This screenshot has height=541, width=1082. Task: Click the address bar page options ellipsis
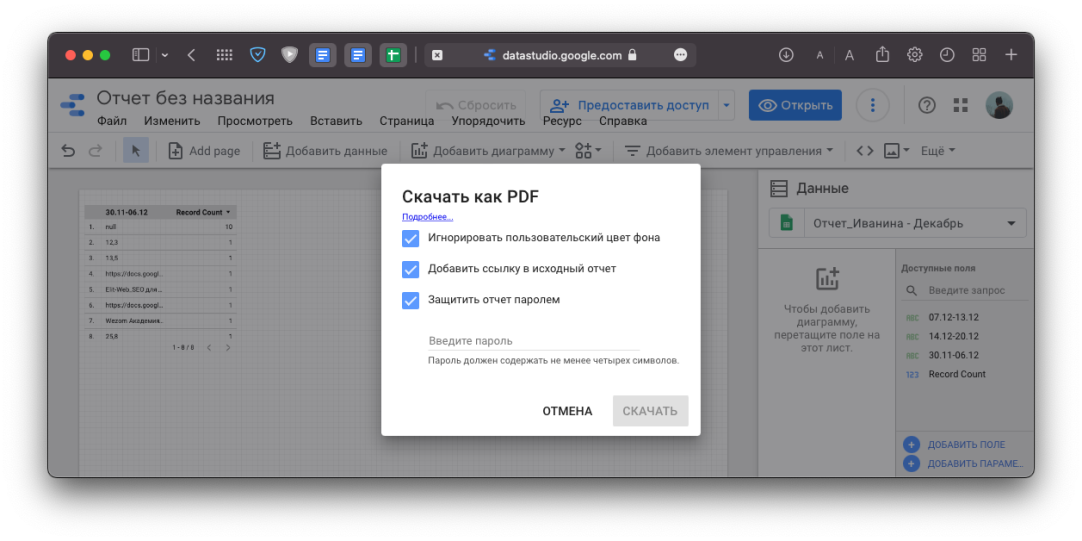(680, 55)
